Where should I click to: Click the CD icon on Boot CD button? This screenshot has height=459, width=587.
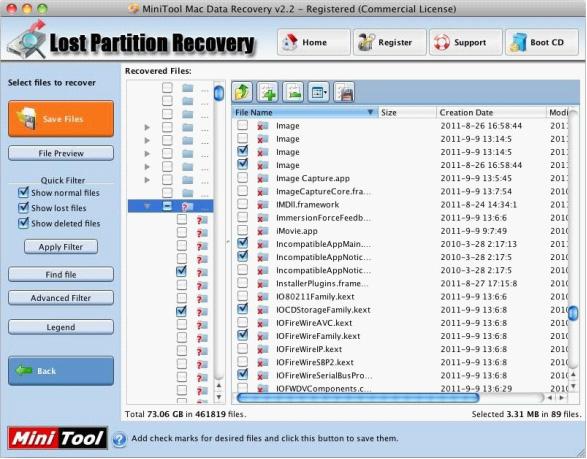point(518,42)
